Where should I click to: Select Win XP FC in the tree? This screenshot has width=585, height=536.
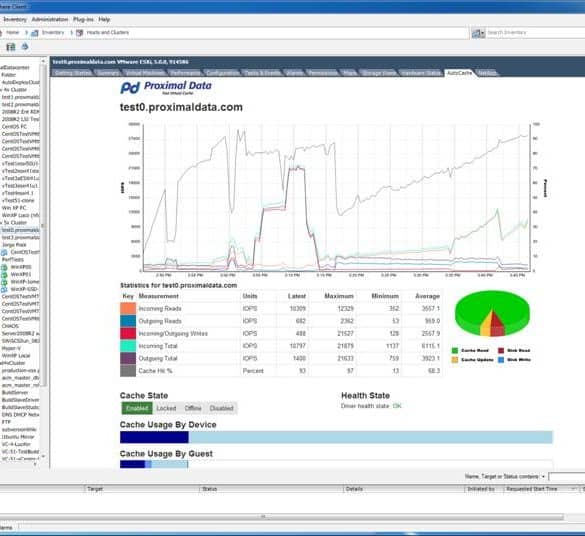tap(14, 208)
